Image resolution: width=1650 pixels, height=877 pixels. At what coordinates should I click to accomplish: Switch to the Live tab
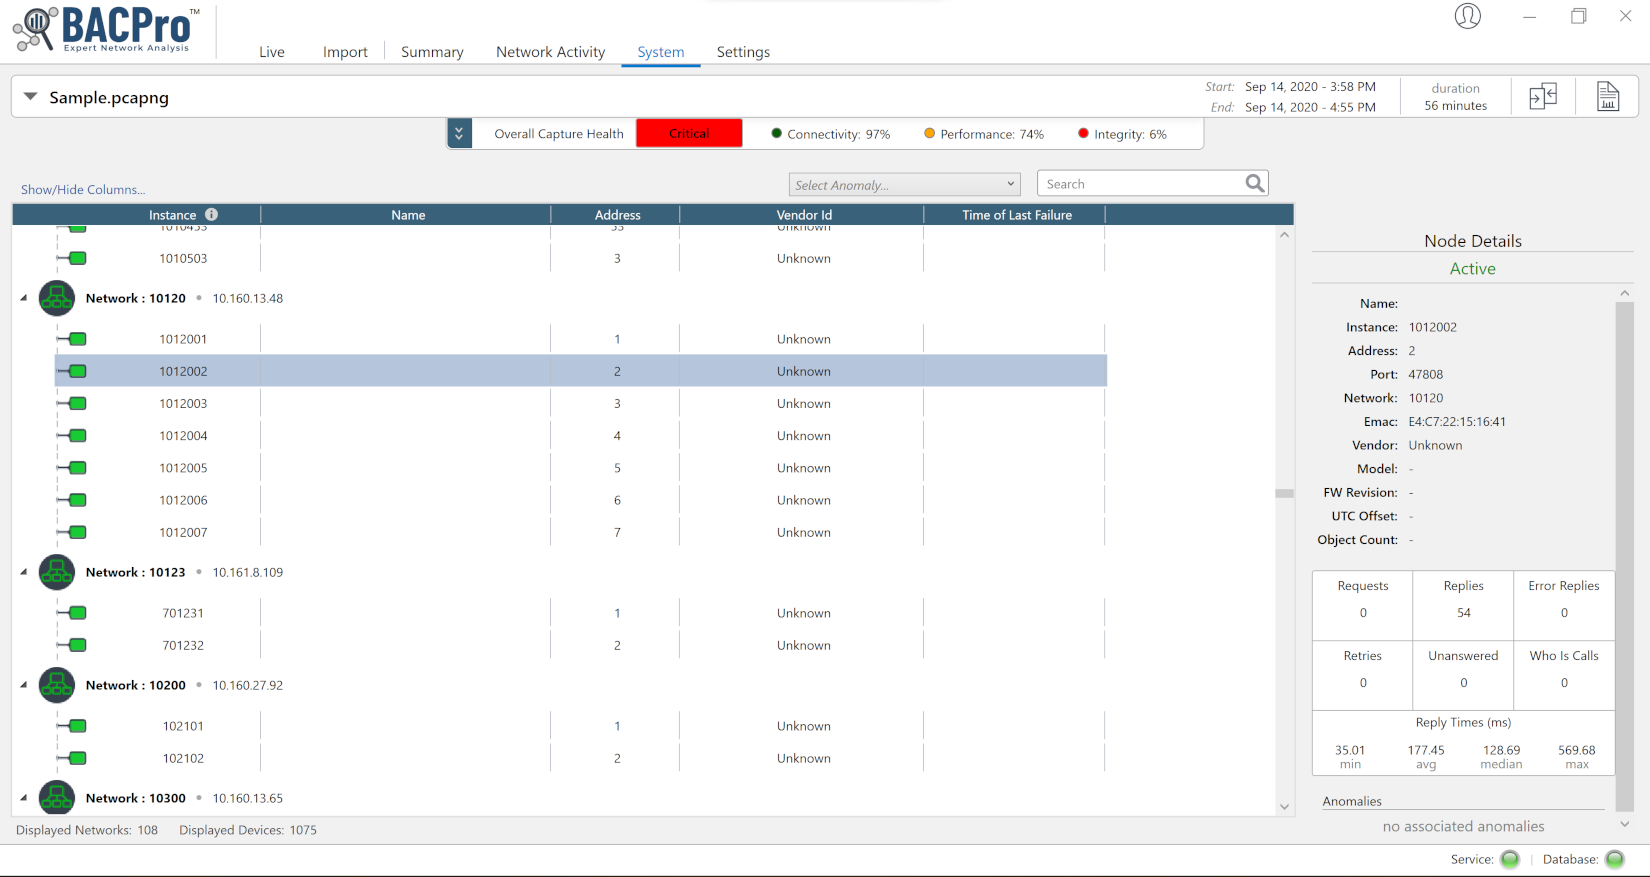pos(272,52)
